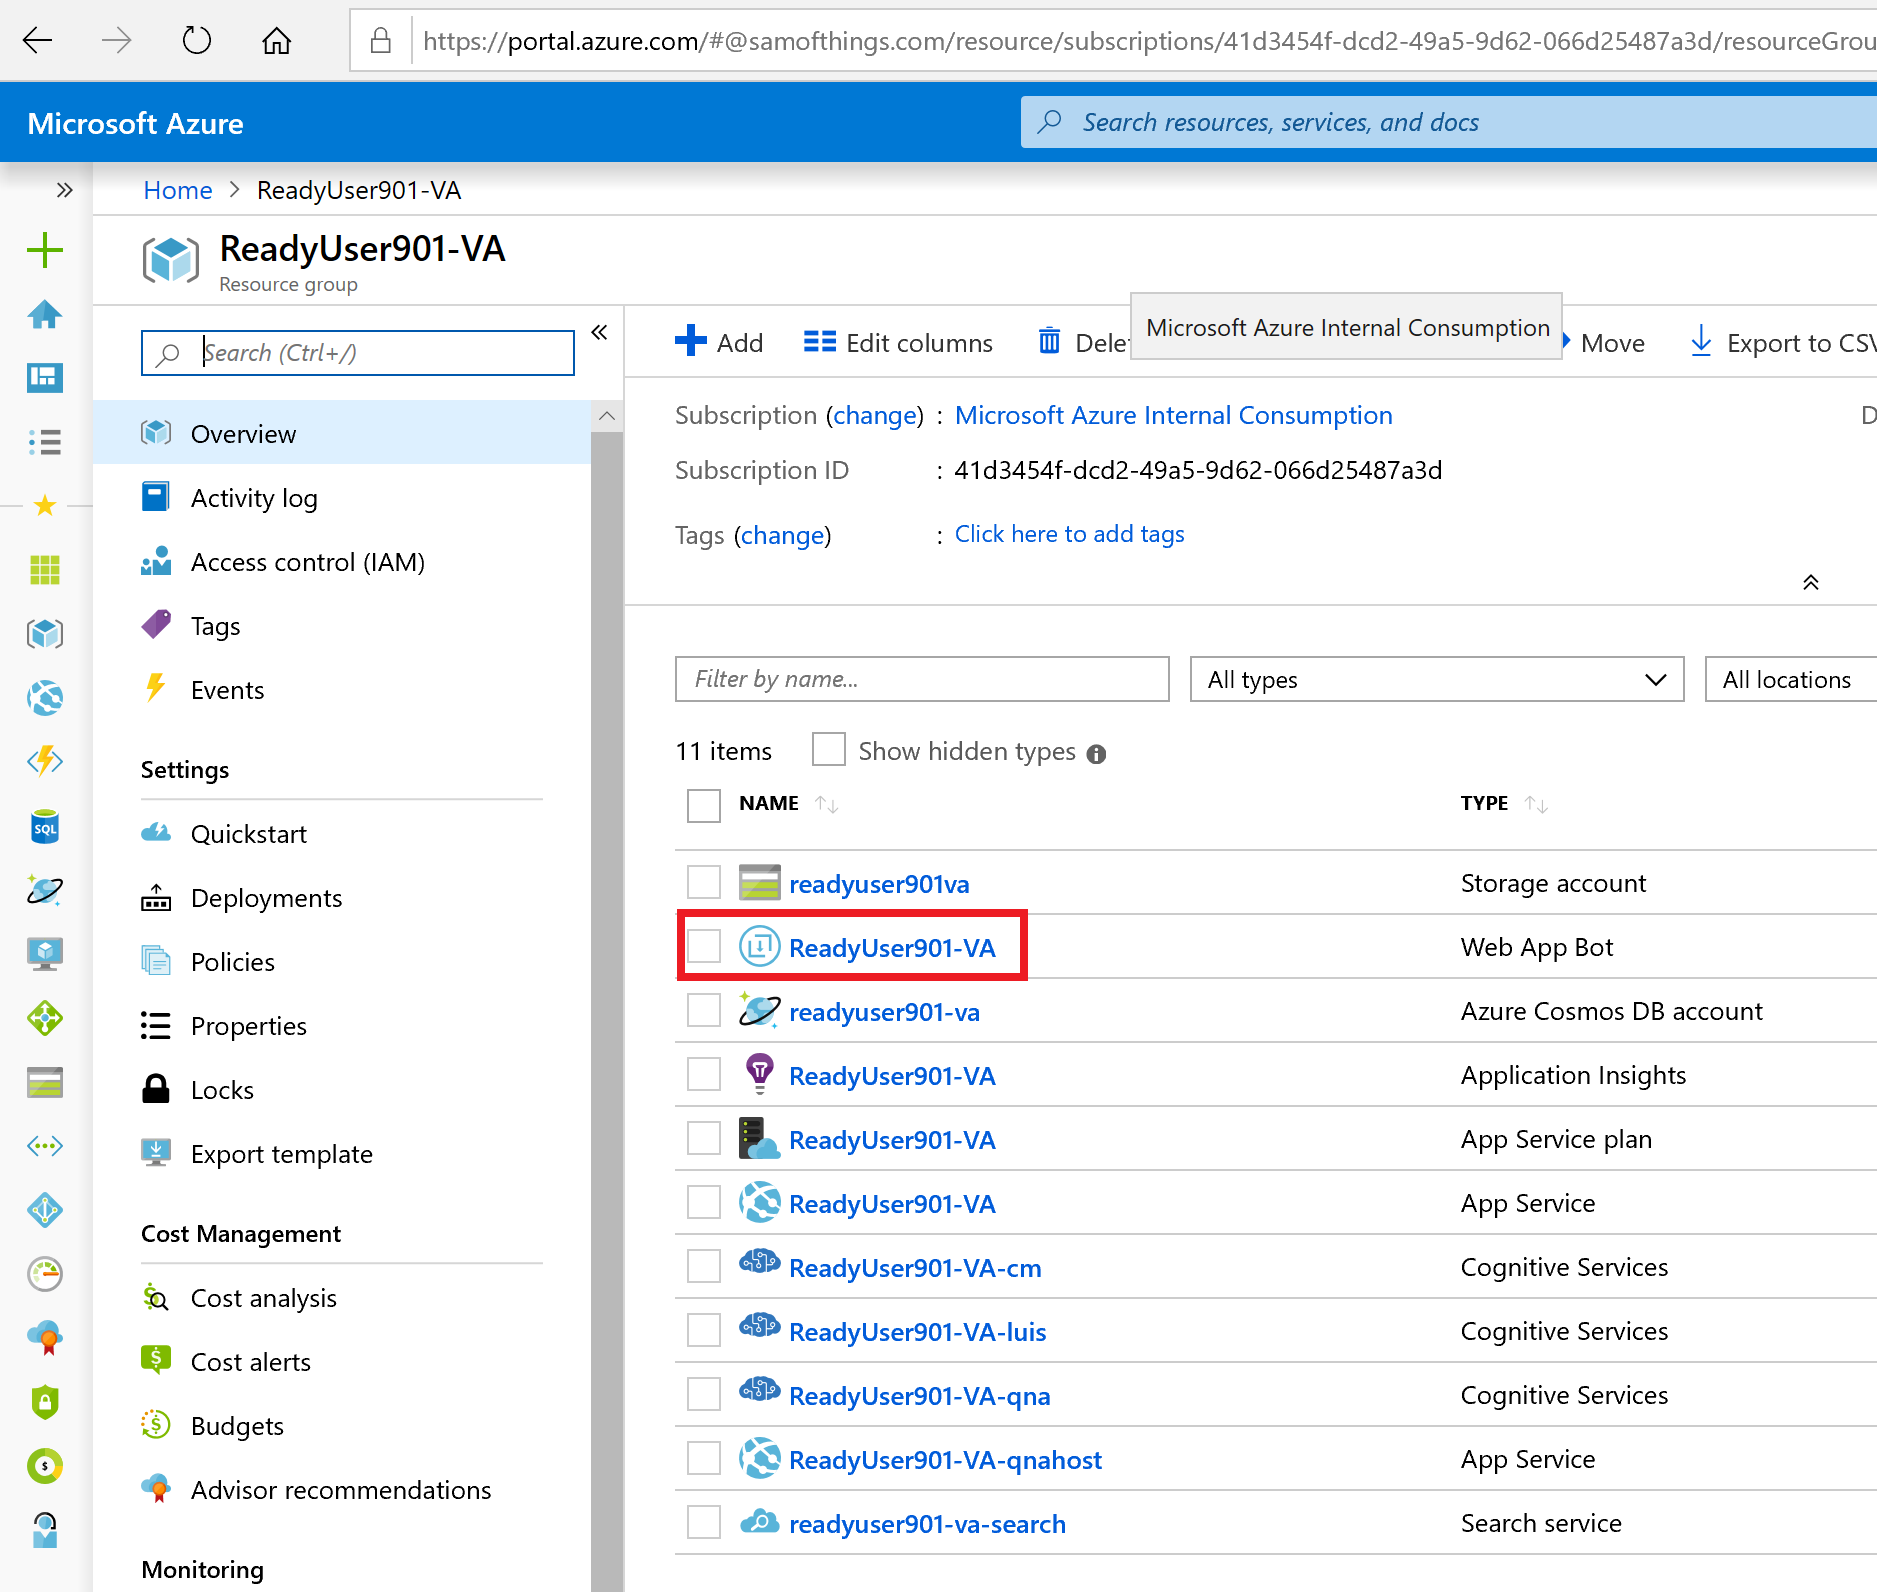Open Virtual machines monitor icon in sidebar
The height and width of the screenshot is (1592, 1877).
(45, 954)
